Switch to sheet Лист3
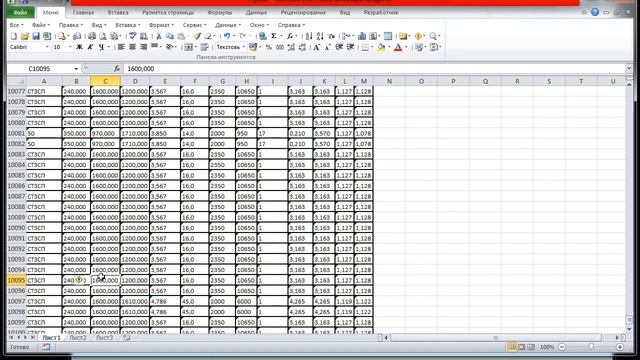 tap(104, 338)
